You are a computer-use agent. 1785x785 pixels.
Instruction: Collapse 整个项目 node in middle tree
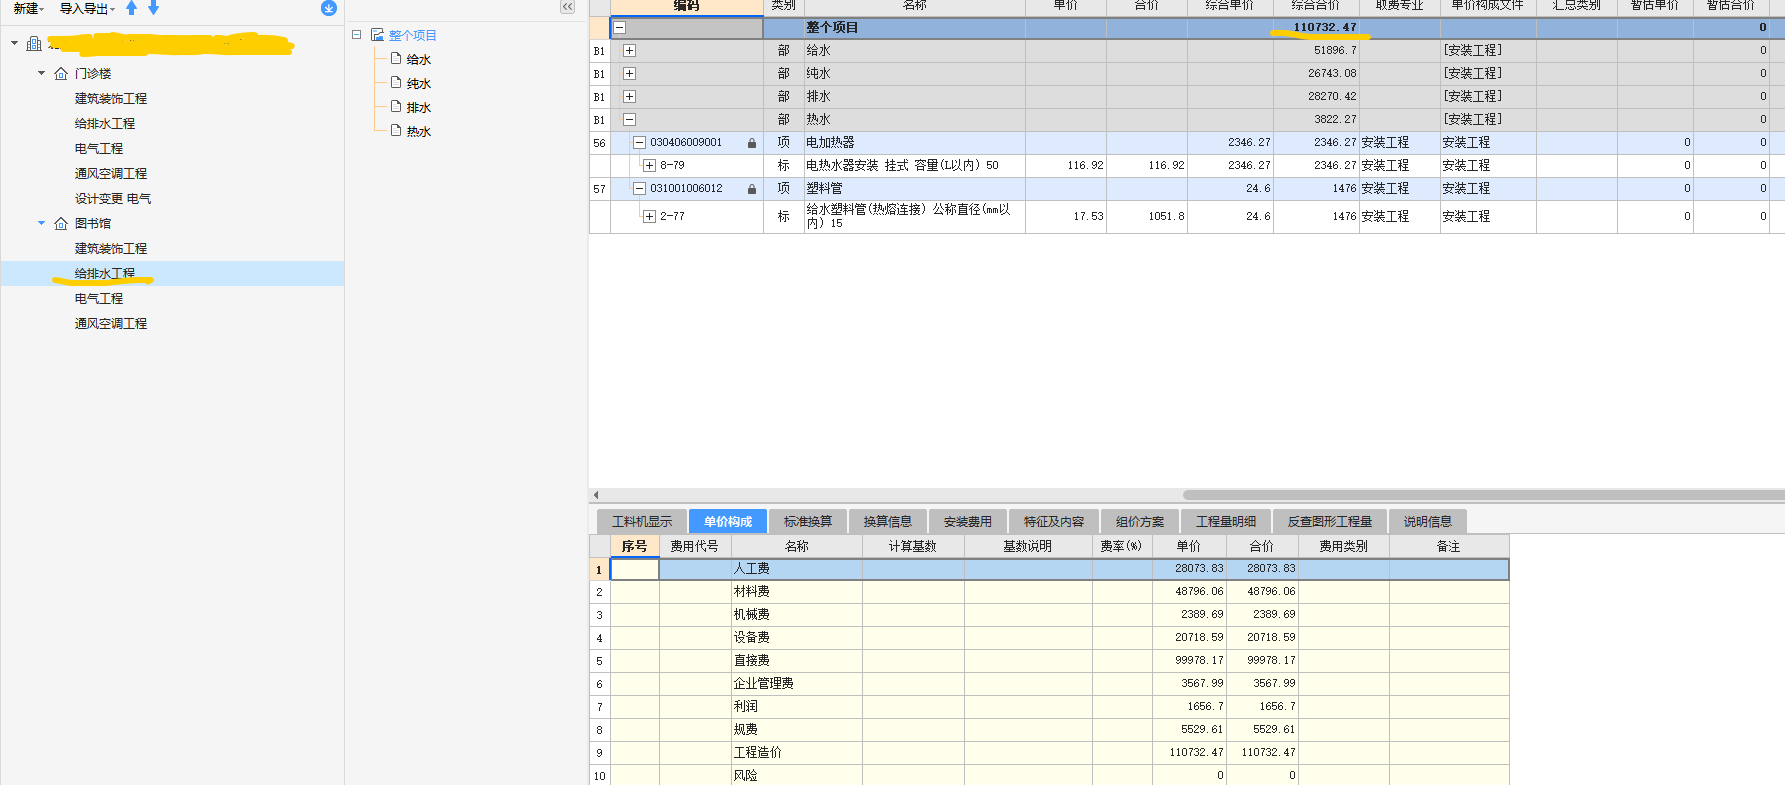[356, 35]
